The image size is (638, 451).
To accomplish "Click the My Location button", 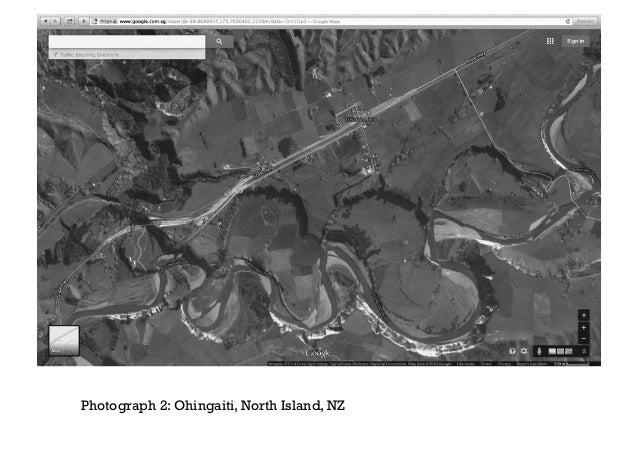I will pyautogui.click(x=584, y=315).
